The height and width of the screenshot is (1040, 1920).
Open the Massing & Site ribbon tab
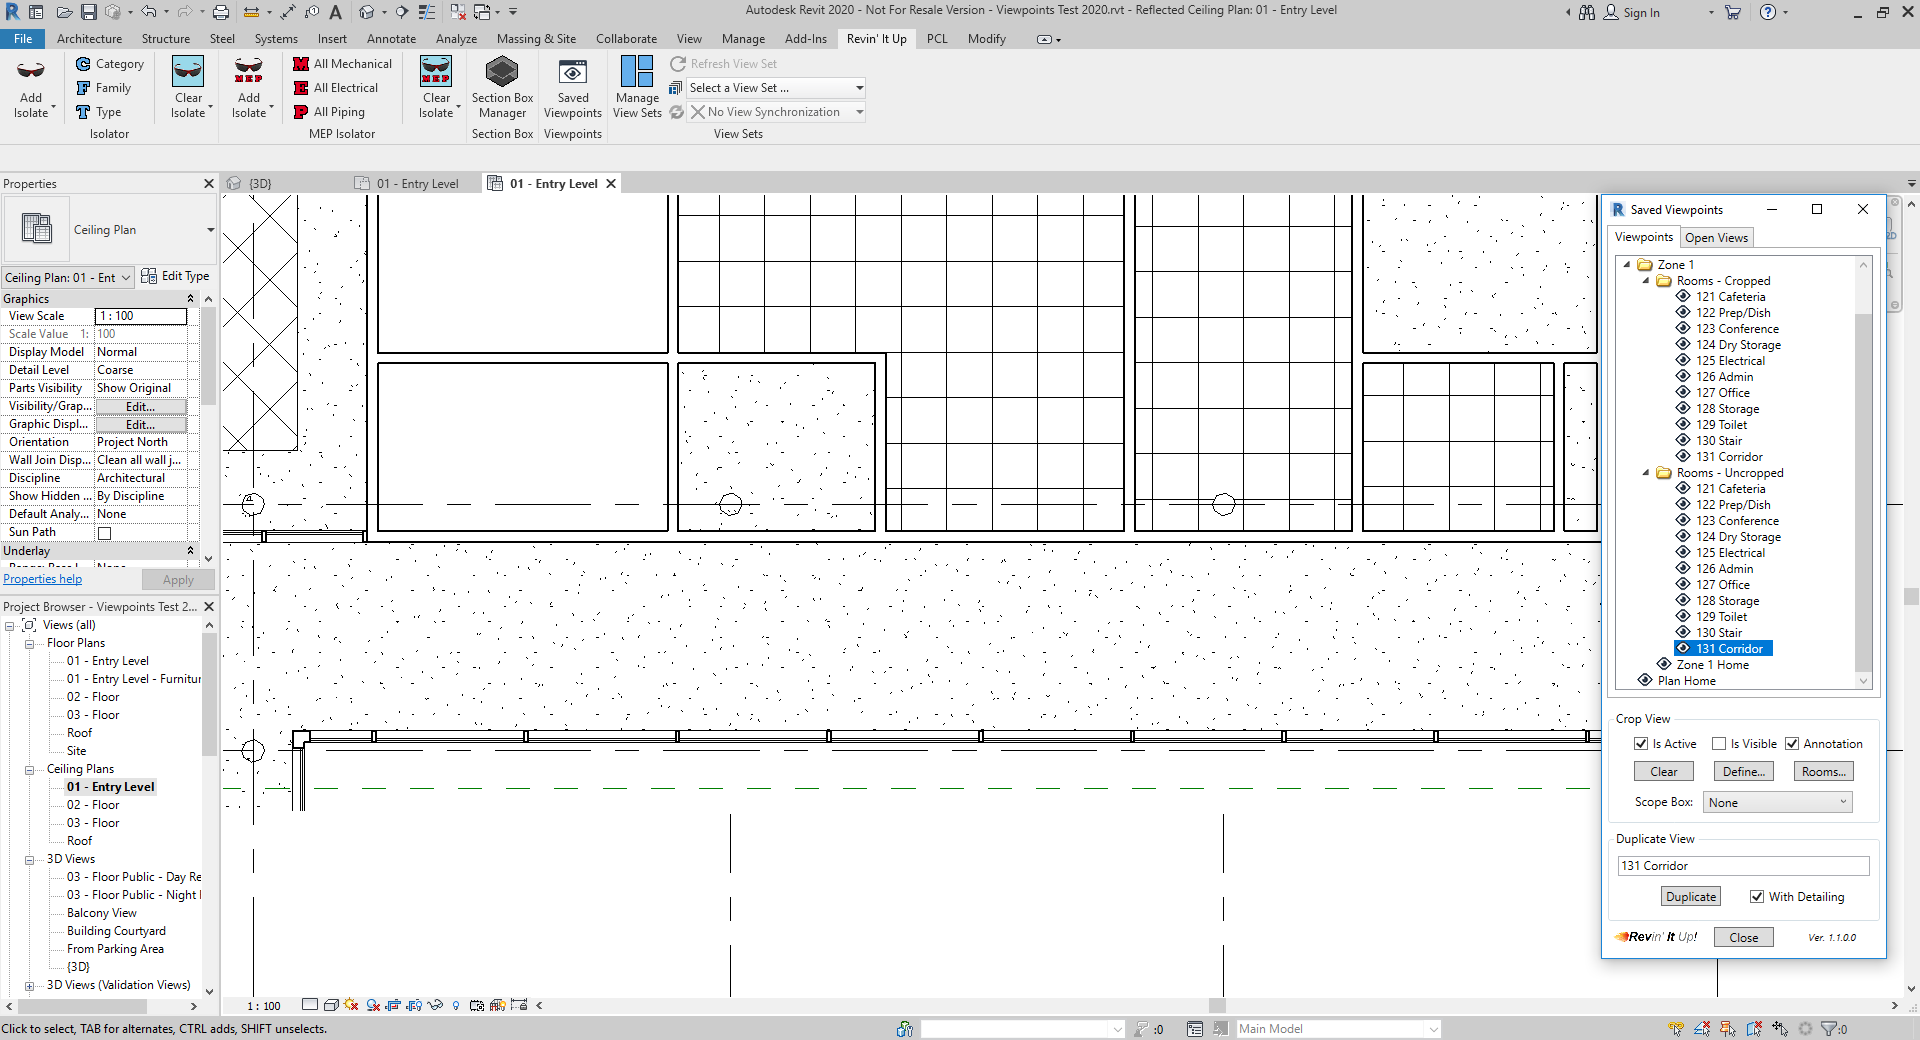point(536,39)
